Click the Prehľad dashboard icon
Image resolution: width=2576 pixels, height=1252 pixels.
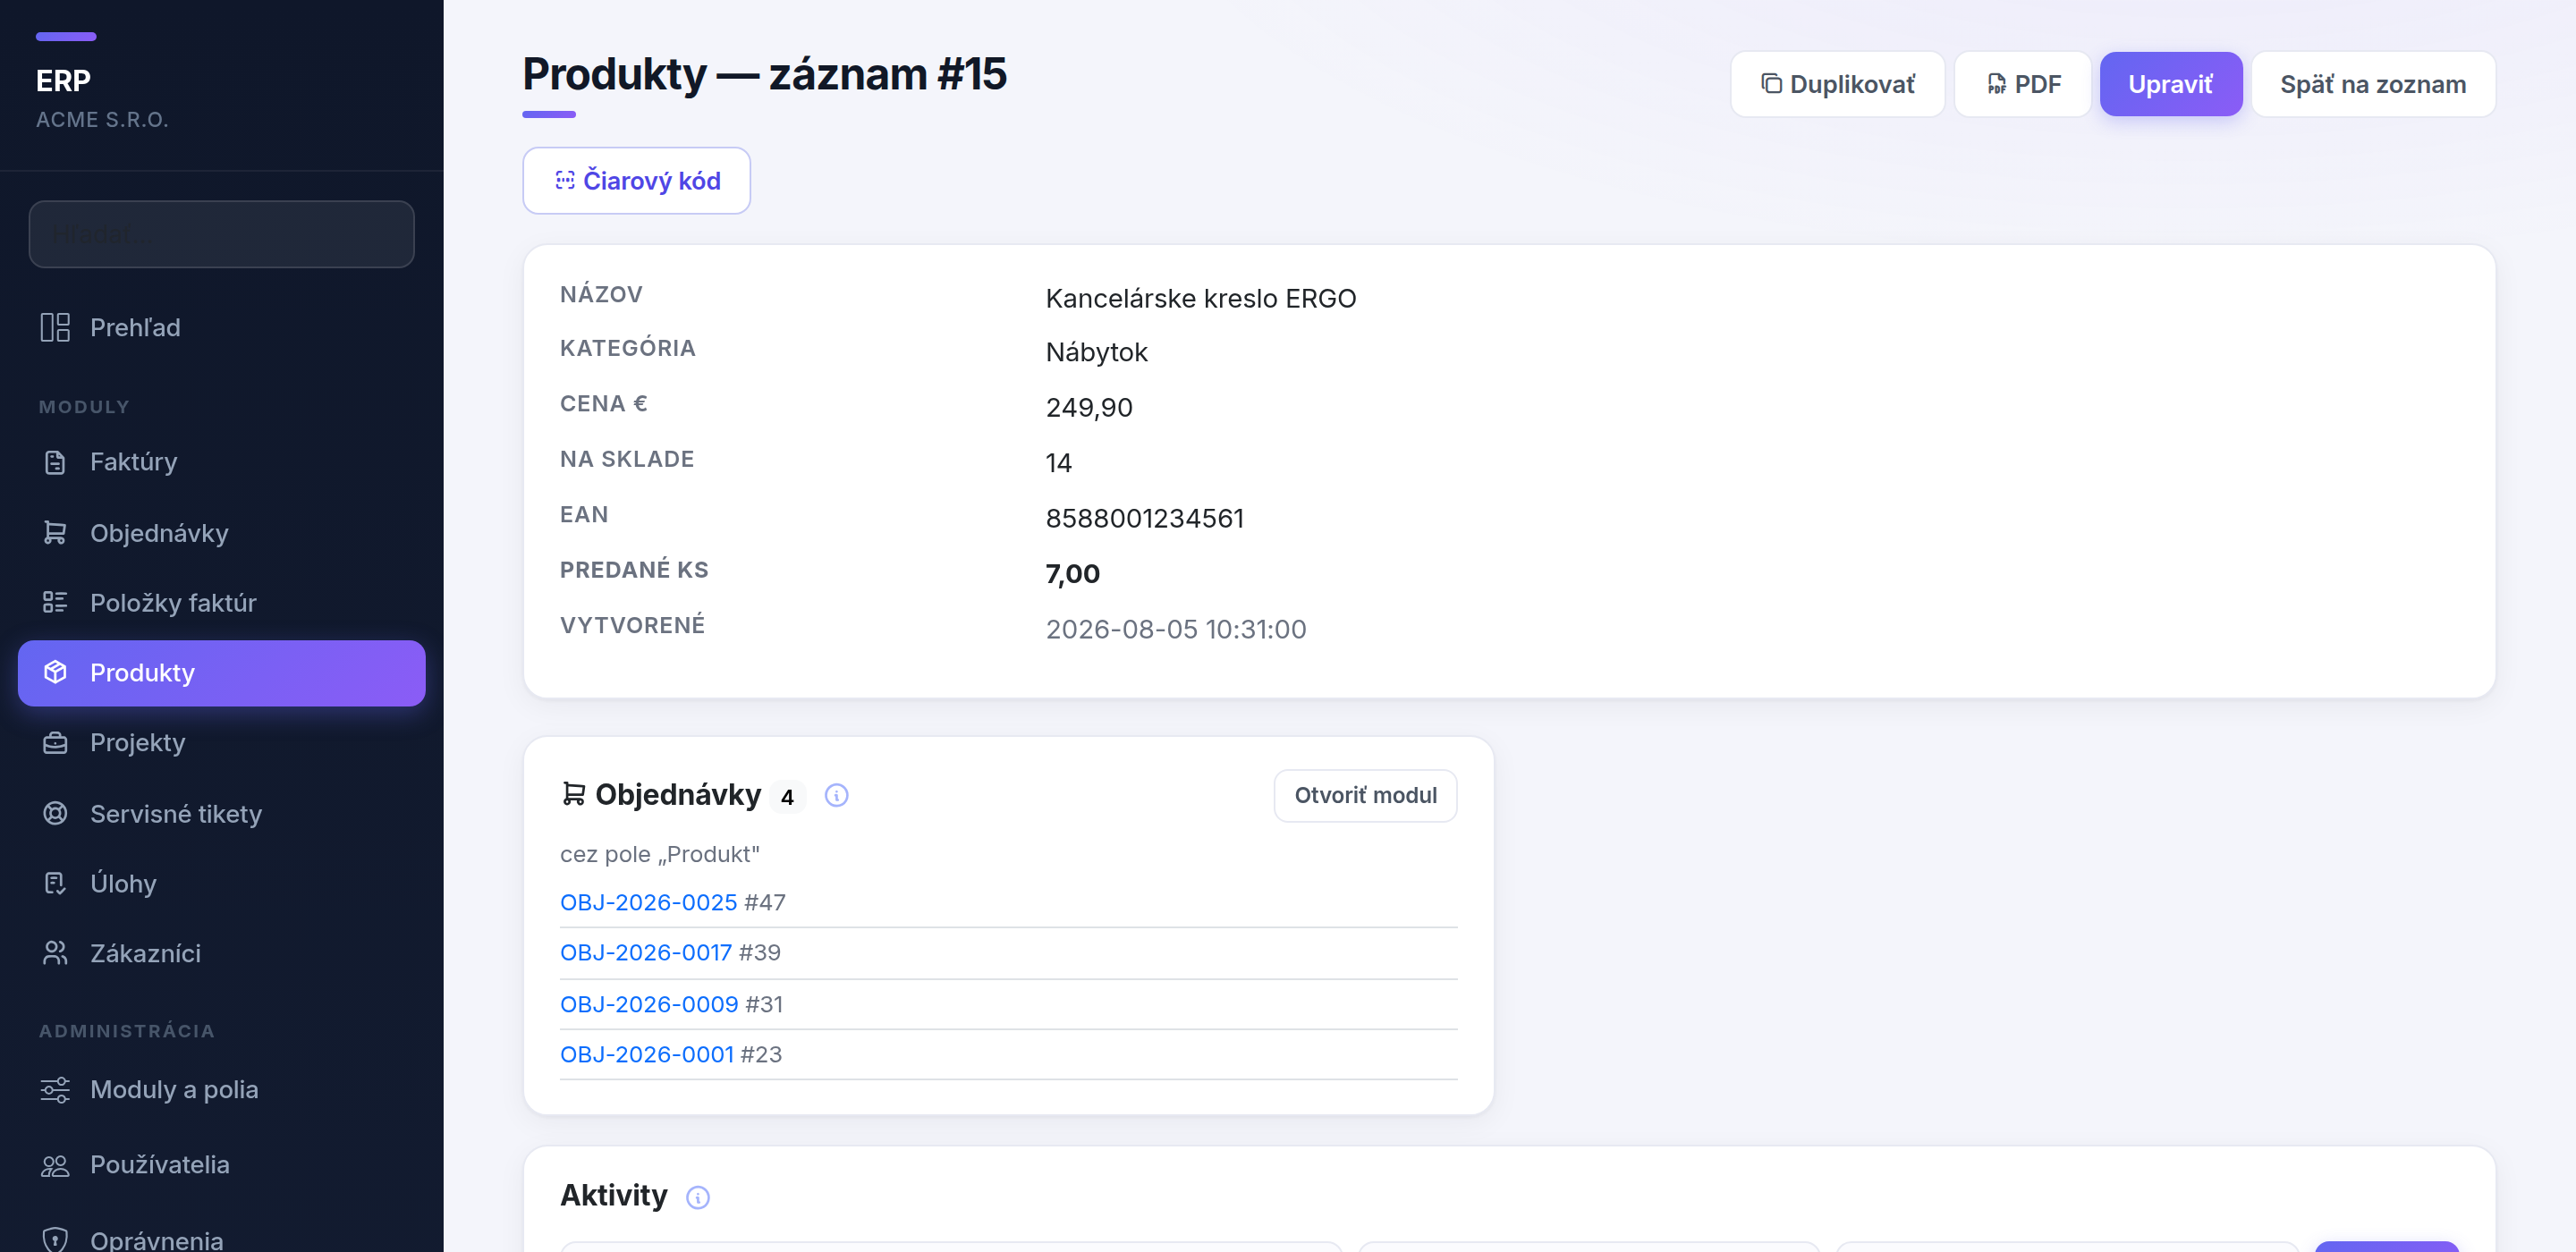click(55, 327)
